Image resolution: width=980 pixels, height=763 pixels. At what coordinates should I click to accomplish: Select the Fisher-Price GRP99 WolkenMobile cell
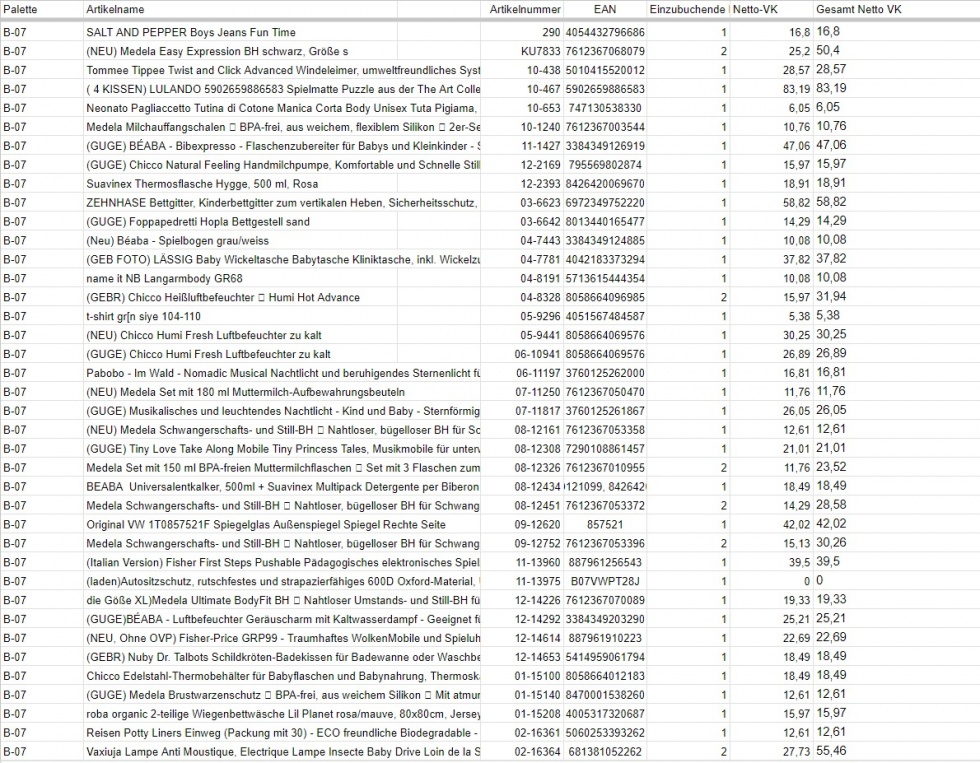(x=283, y=638)
